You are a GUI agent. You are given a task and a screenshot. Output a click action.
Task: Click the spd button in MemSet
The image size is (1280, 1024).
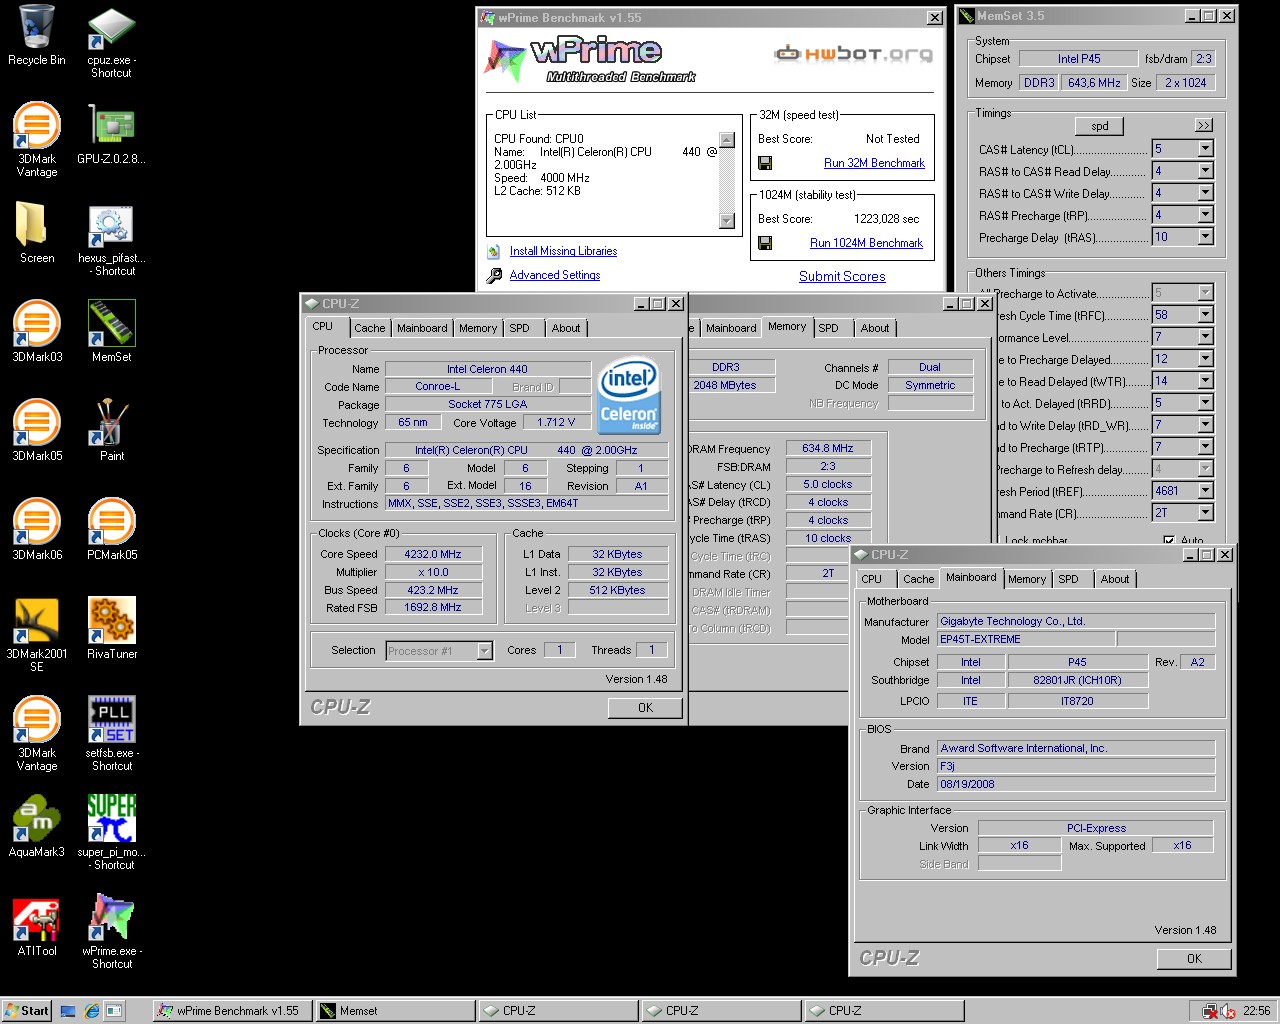pos(1100,126)
